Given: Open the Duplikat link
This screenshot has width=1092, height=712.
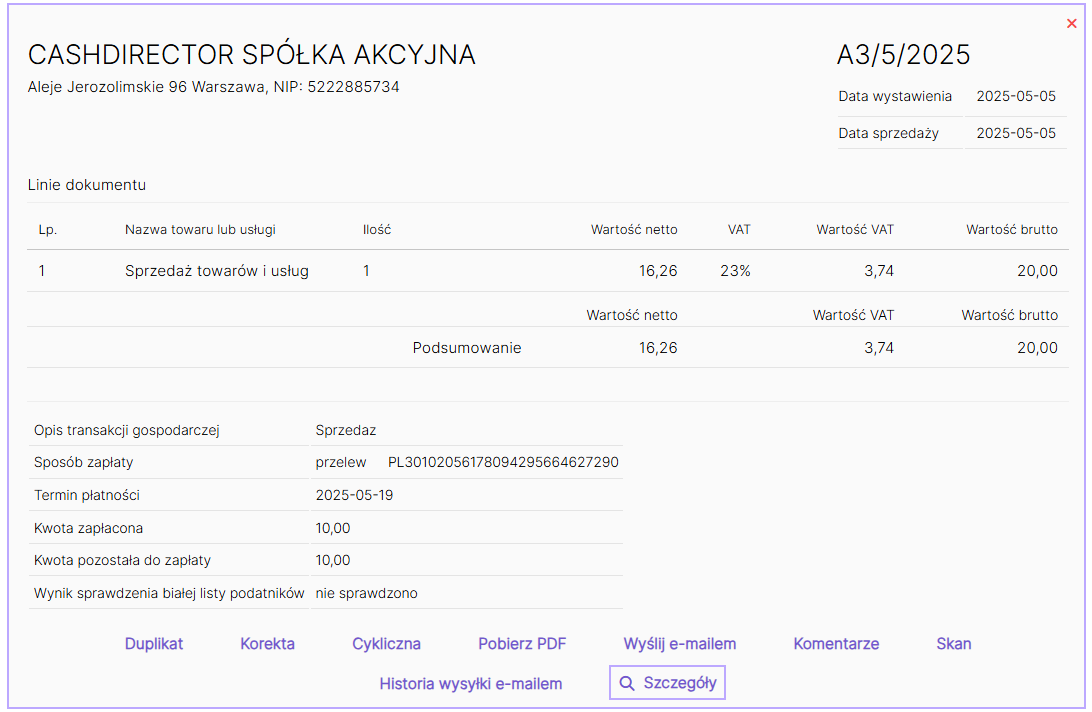Looking at the screenshot, I should tap(154, 644).
